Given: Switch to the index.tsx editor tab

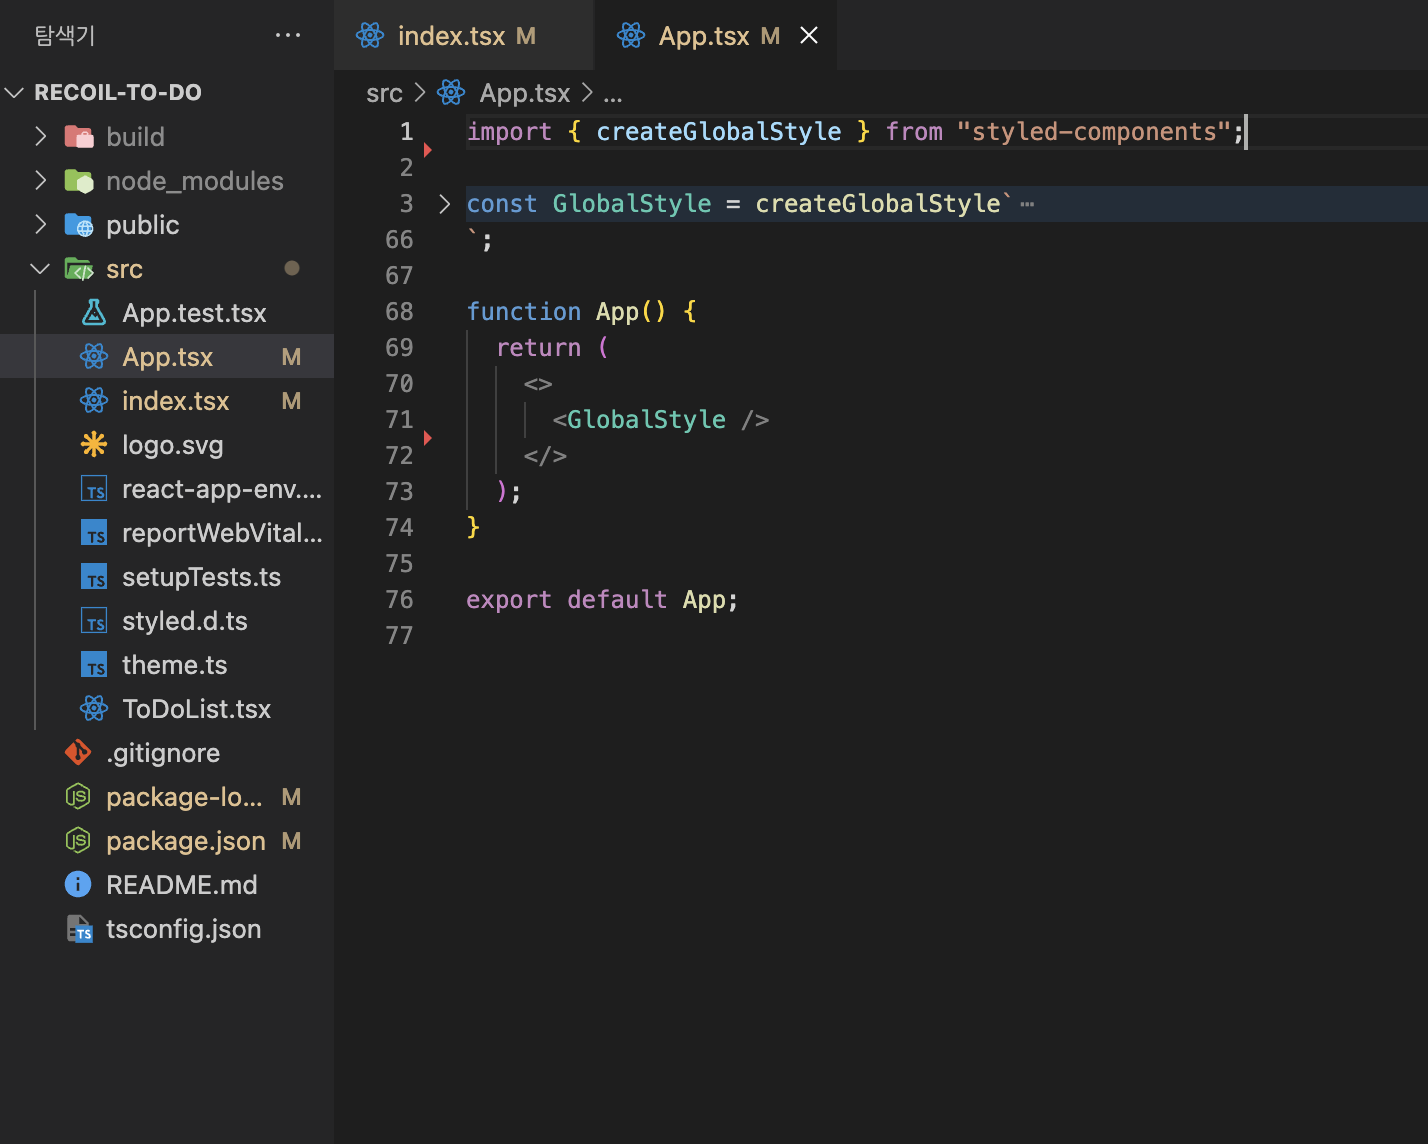Looking at the screenshot, I should [x=451, y=36].
